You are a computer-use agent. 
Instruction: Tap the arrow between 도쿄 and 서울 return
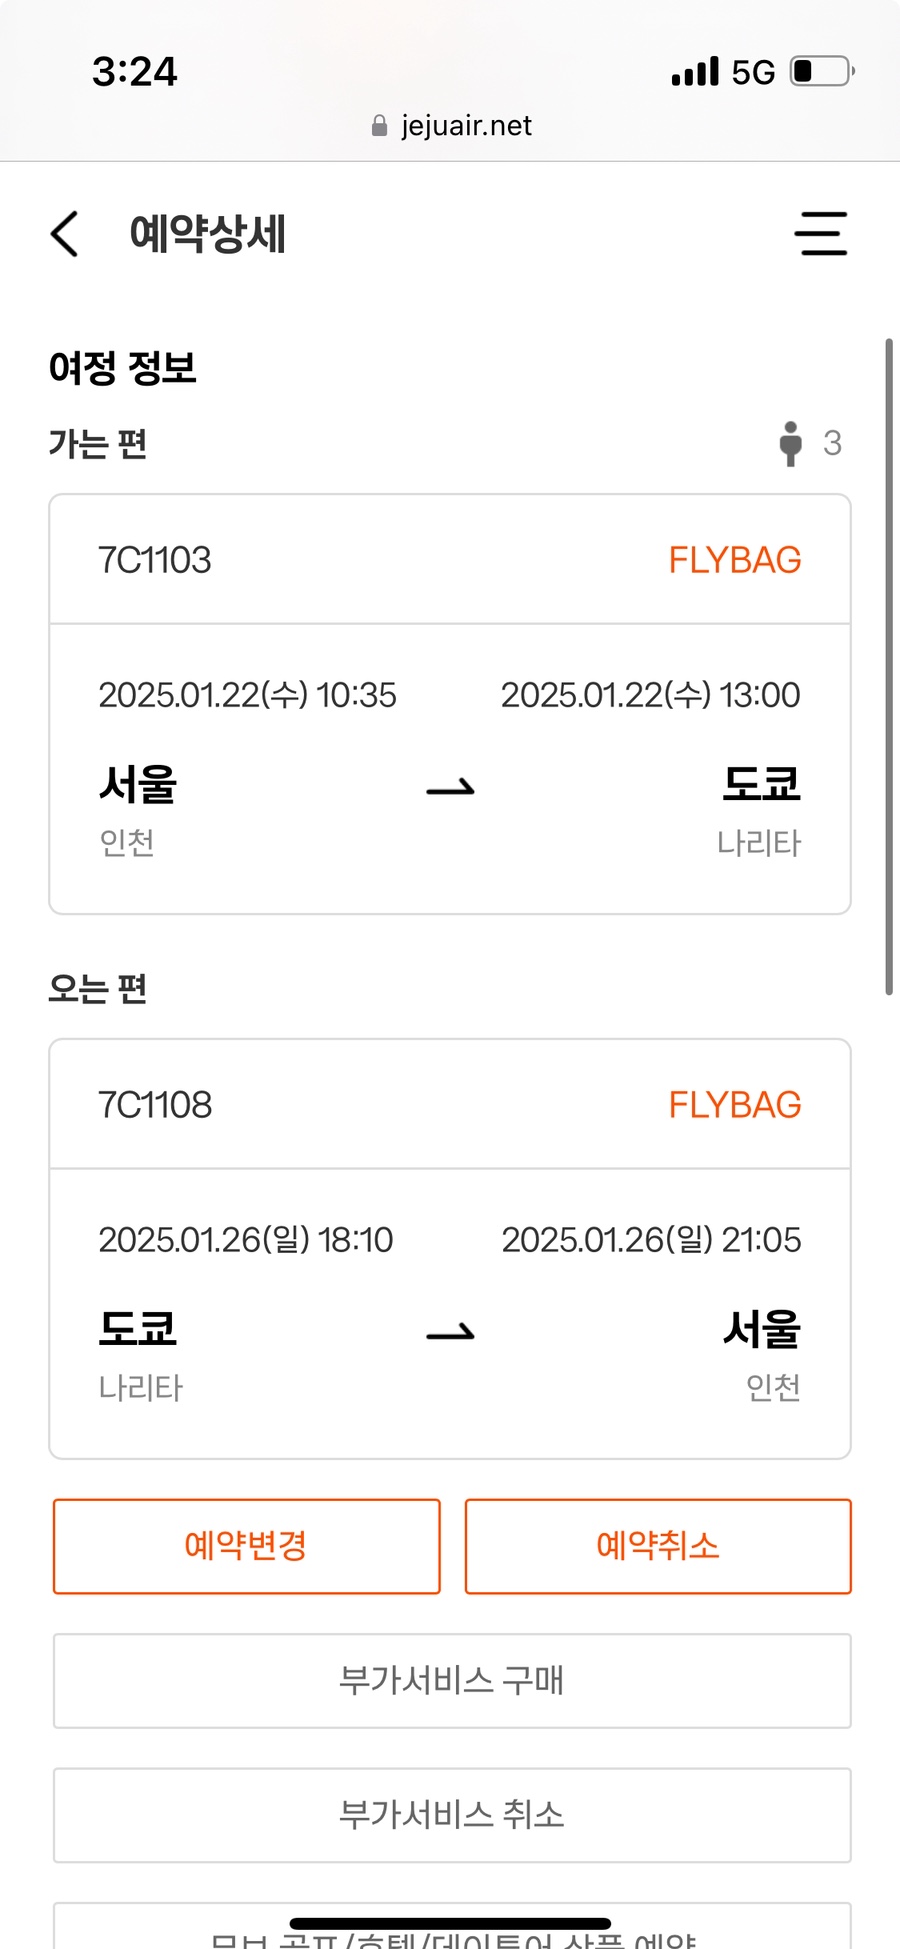click(450, 1333)
